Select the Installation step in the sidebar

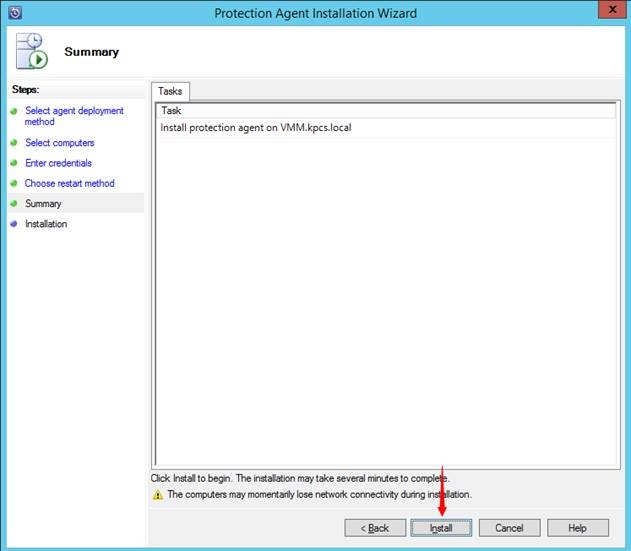46,224
